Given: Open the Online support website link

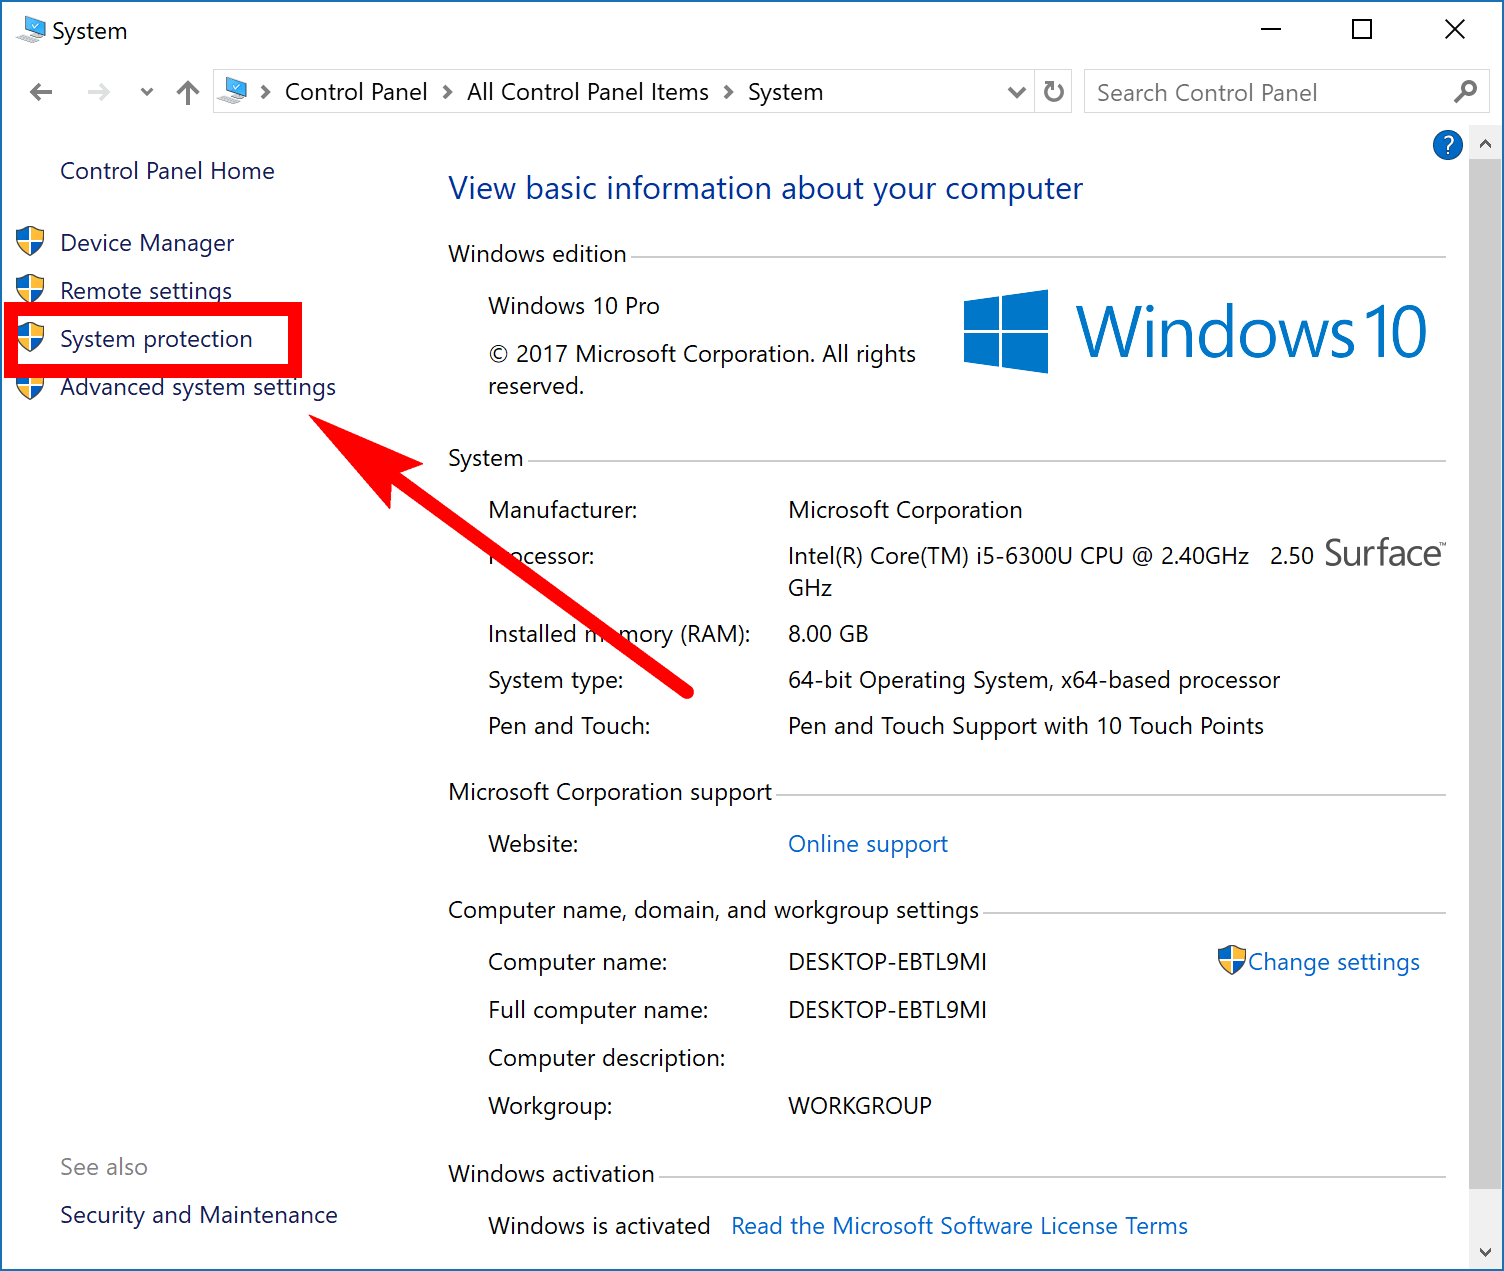Looking at the screenshot, I should tap(867, 843).
